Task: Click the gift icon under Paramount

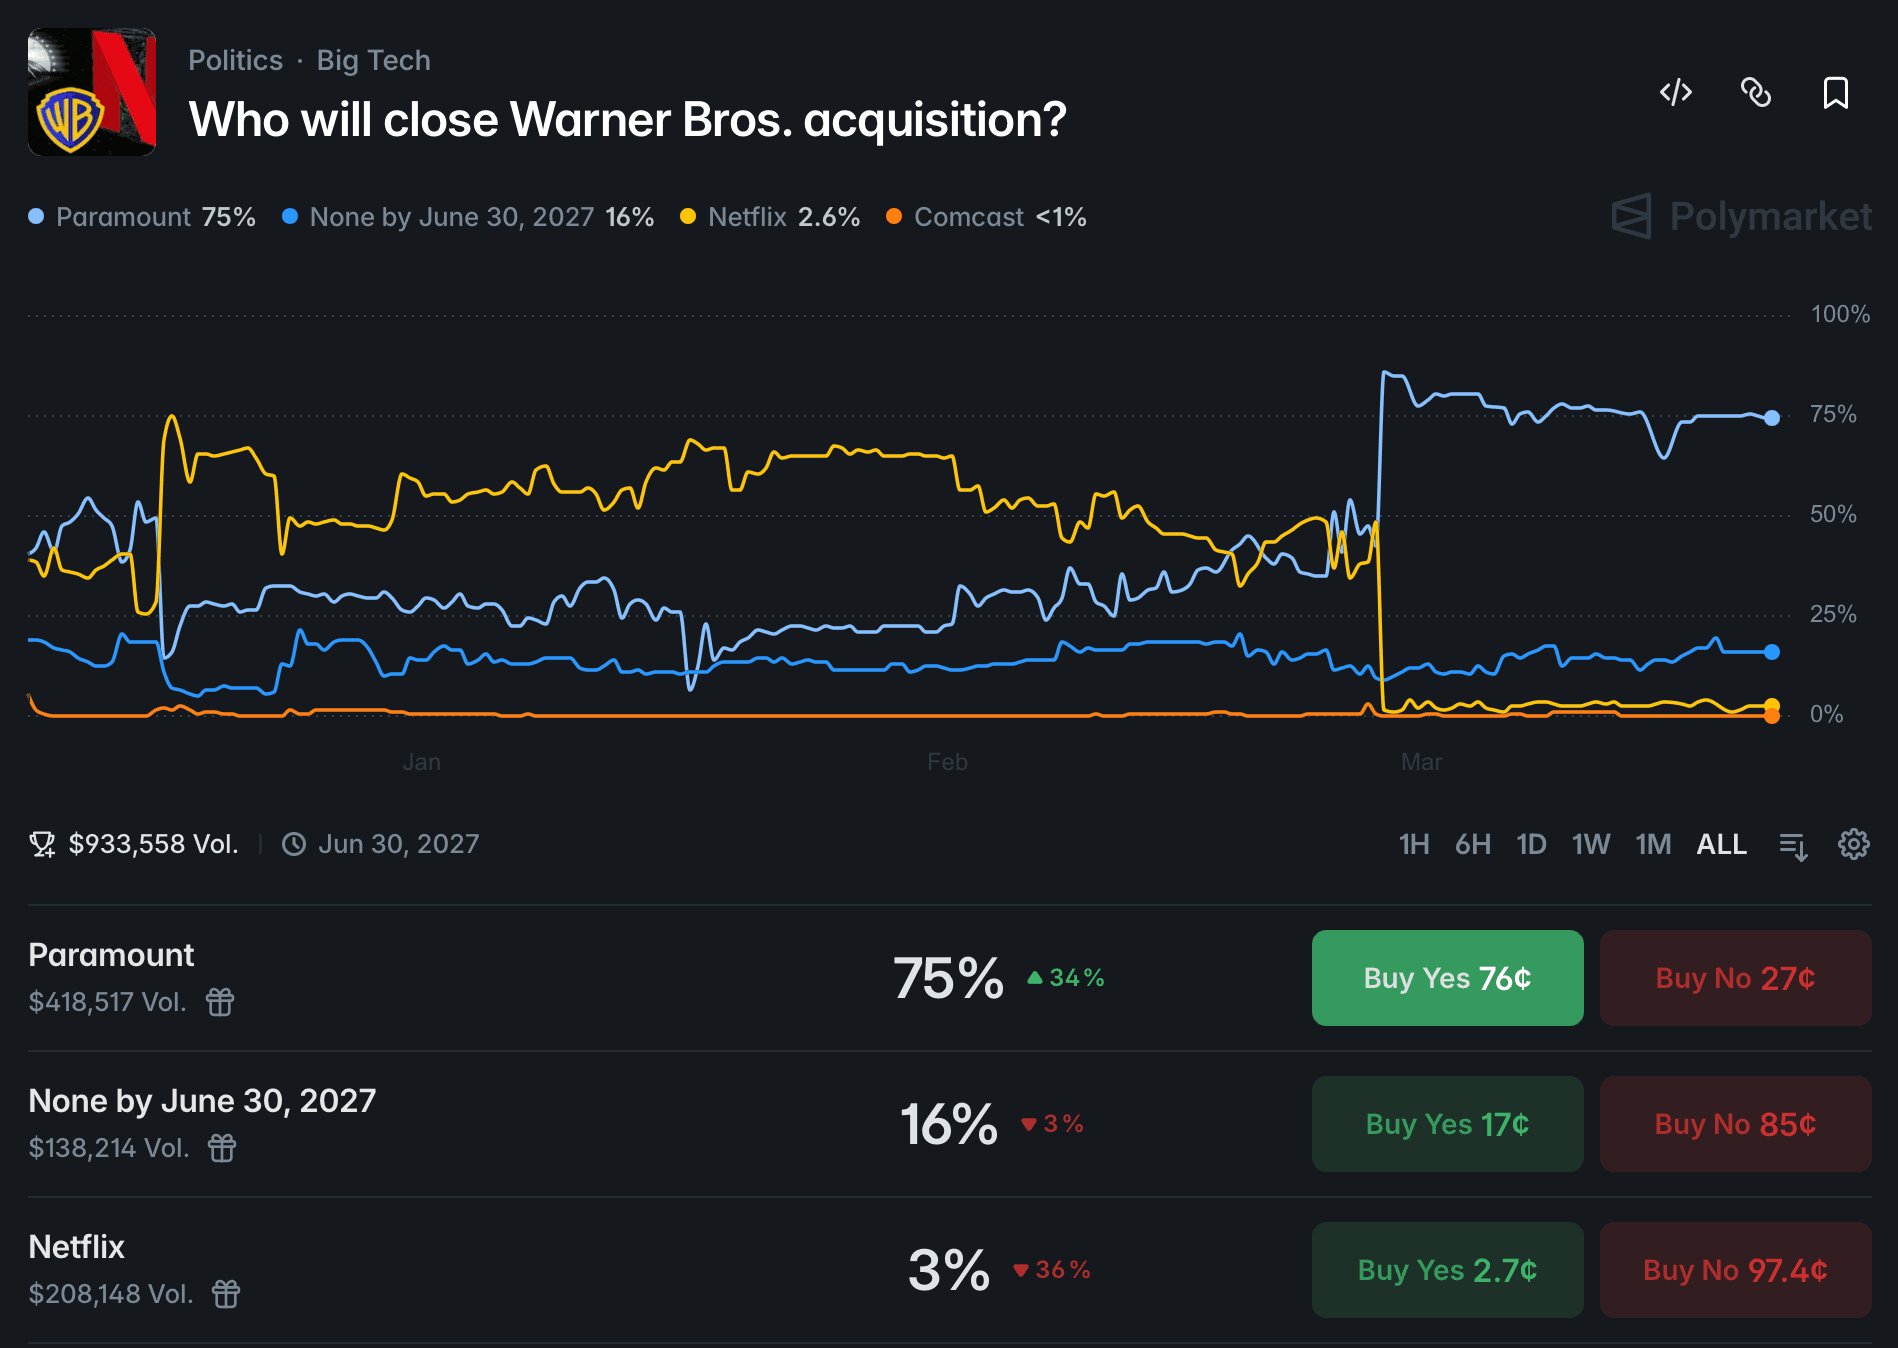Action: (221, 1002)
